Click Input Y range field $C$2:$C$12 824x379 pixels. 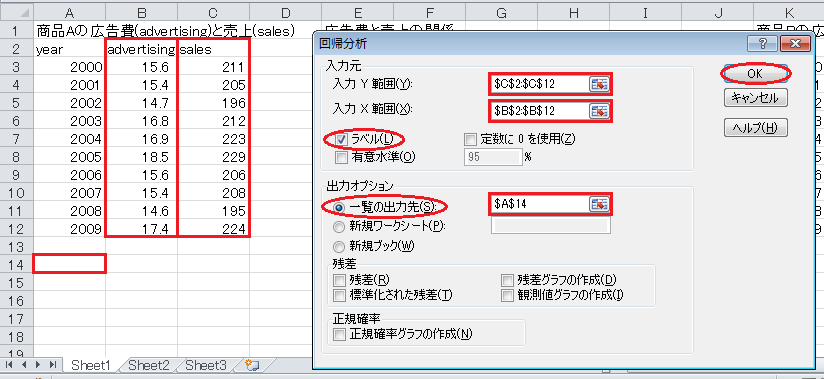coord(539,84)
